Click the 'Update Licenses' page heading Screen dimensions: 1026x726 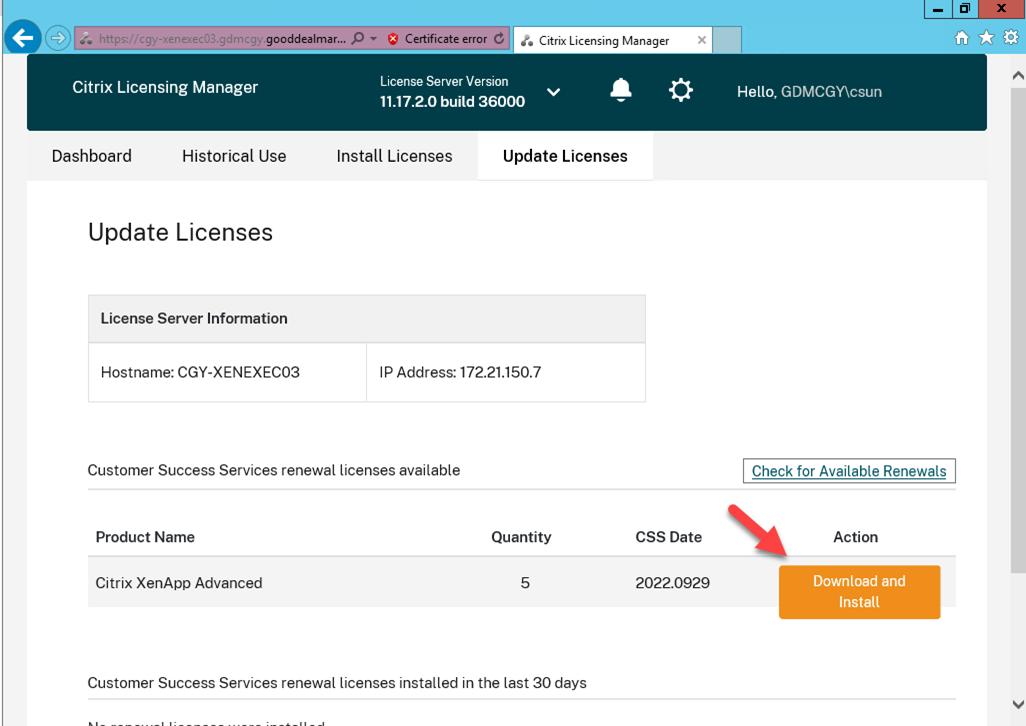point(181,233)
